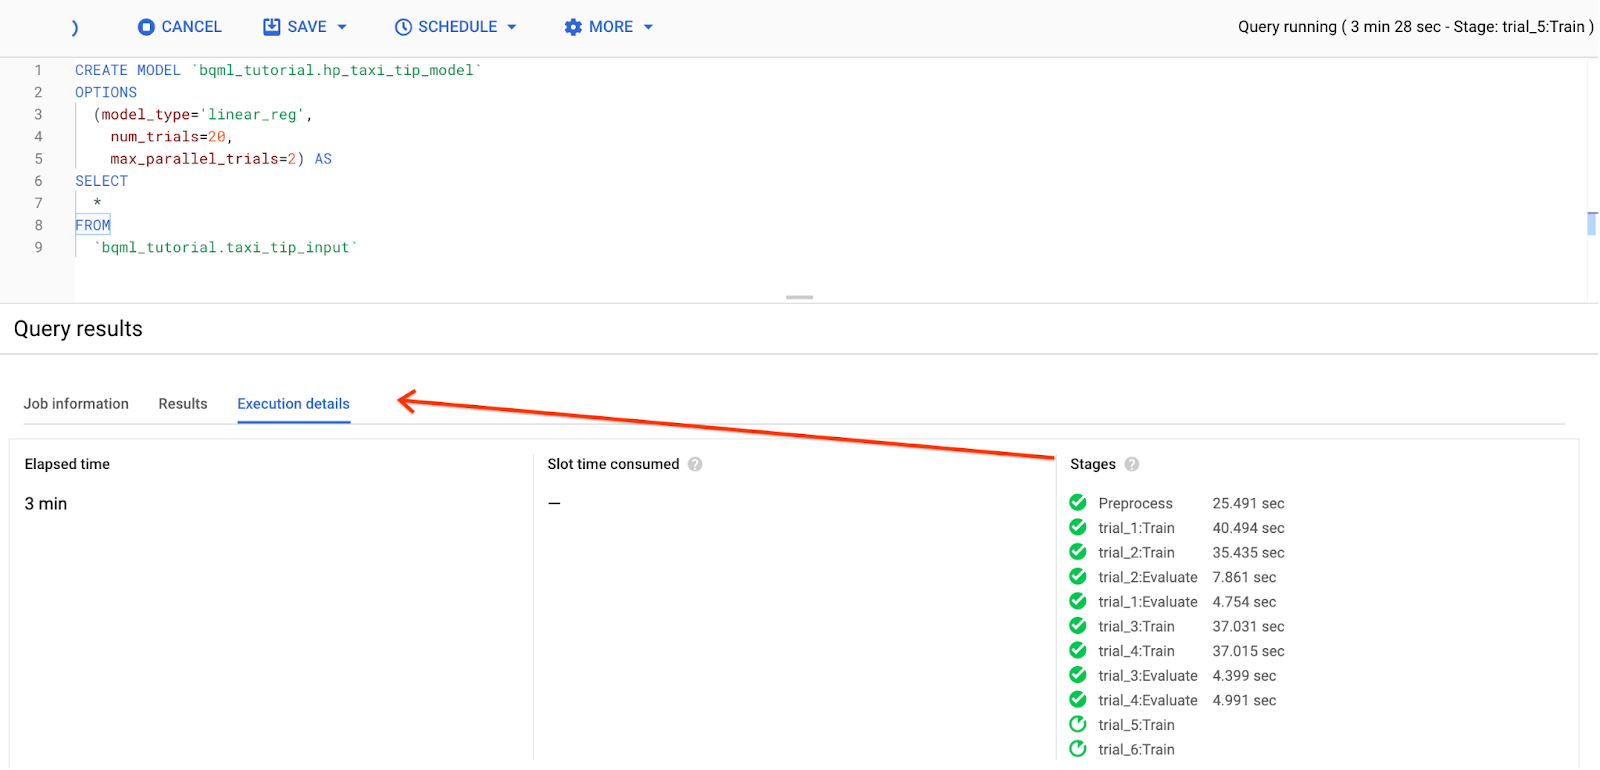This screenshot has height=770, width=1600.
Task: Click check icon for trial_4:Evaluate
Action: (x=1078, y=699)
